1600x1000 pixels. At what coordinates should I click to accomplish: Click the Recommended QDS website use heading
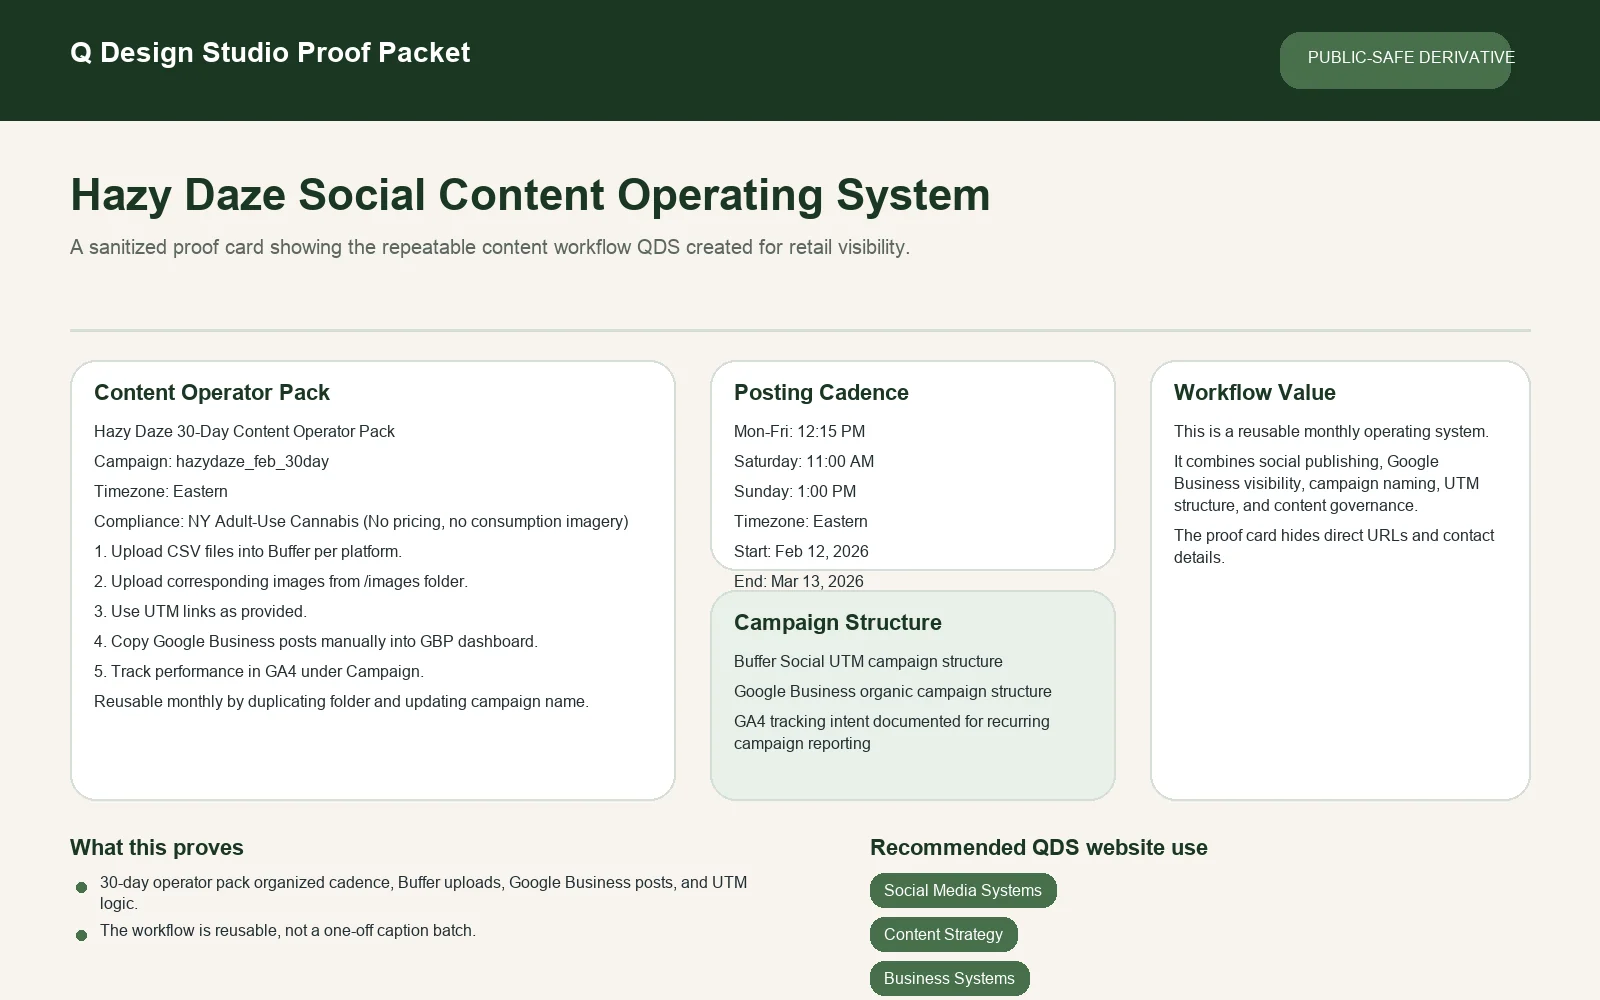pyautogui.click(x=1039, y=847)
